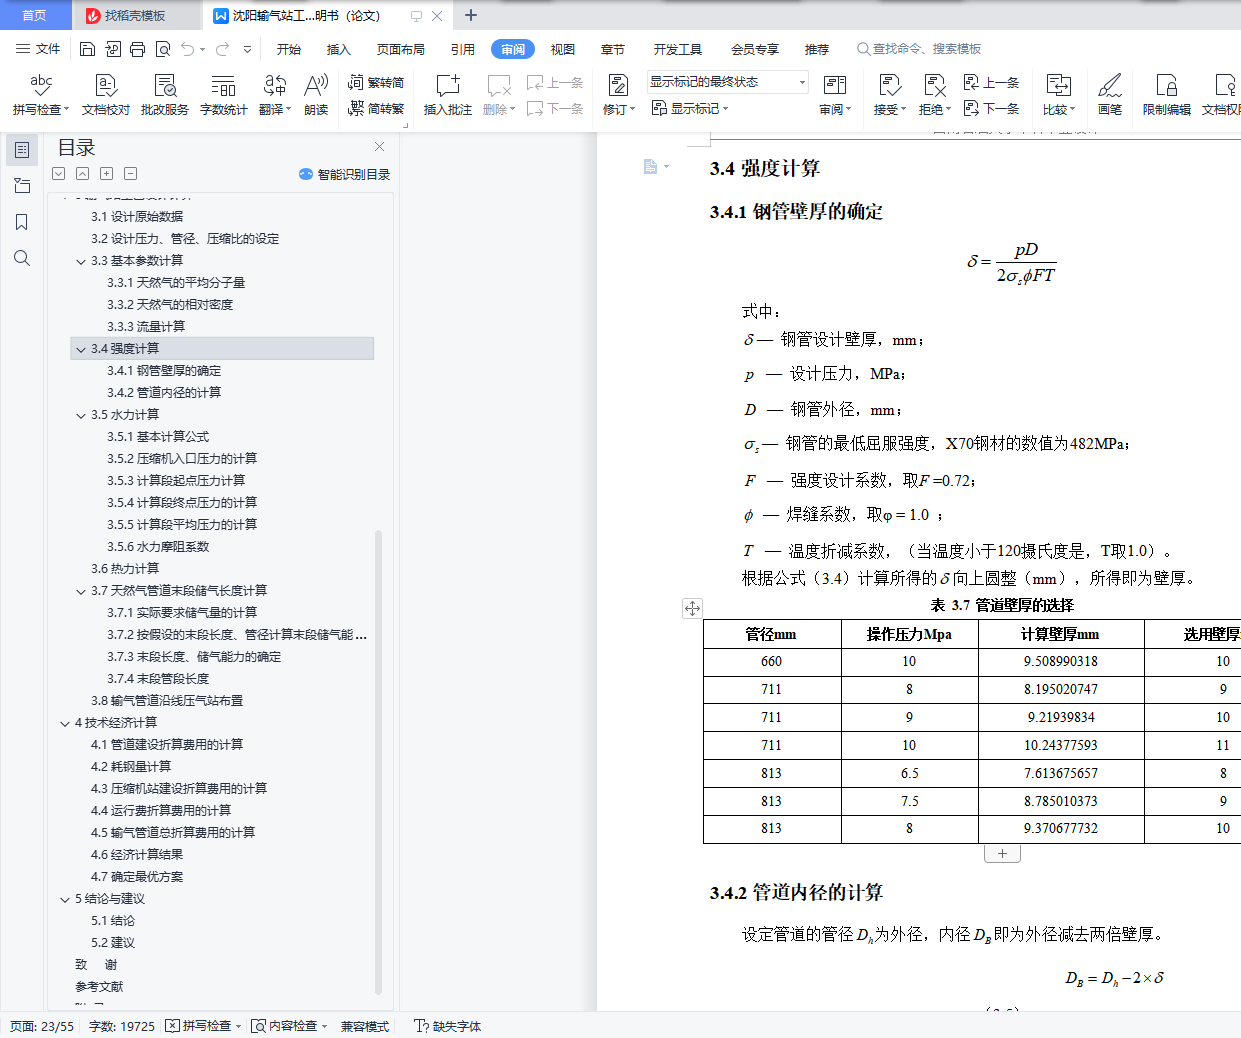Open the chapter navigation icon in left sidebar
The width and height of the screenshot is (1241, 1038).
coord(22,186)
